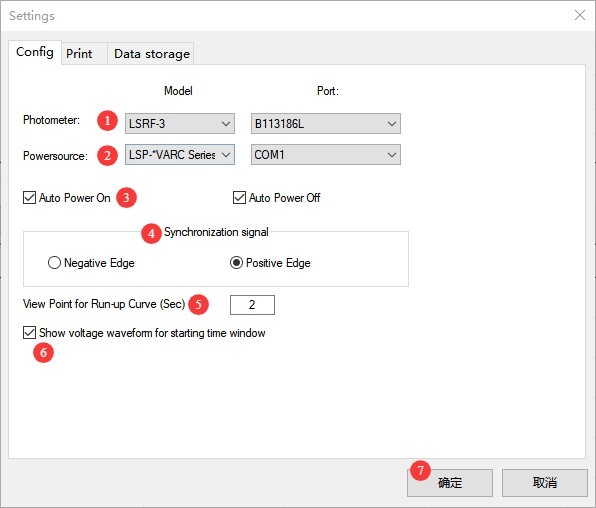Disable the Auto Power Off checkbox
This screenshot has height=508, width=596.
click(x=239, y=198)
